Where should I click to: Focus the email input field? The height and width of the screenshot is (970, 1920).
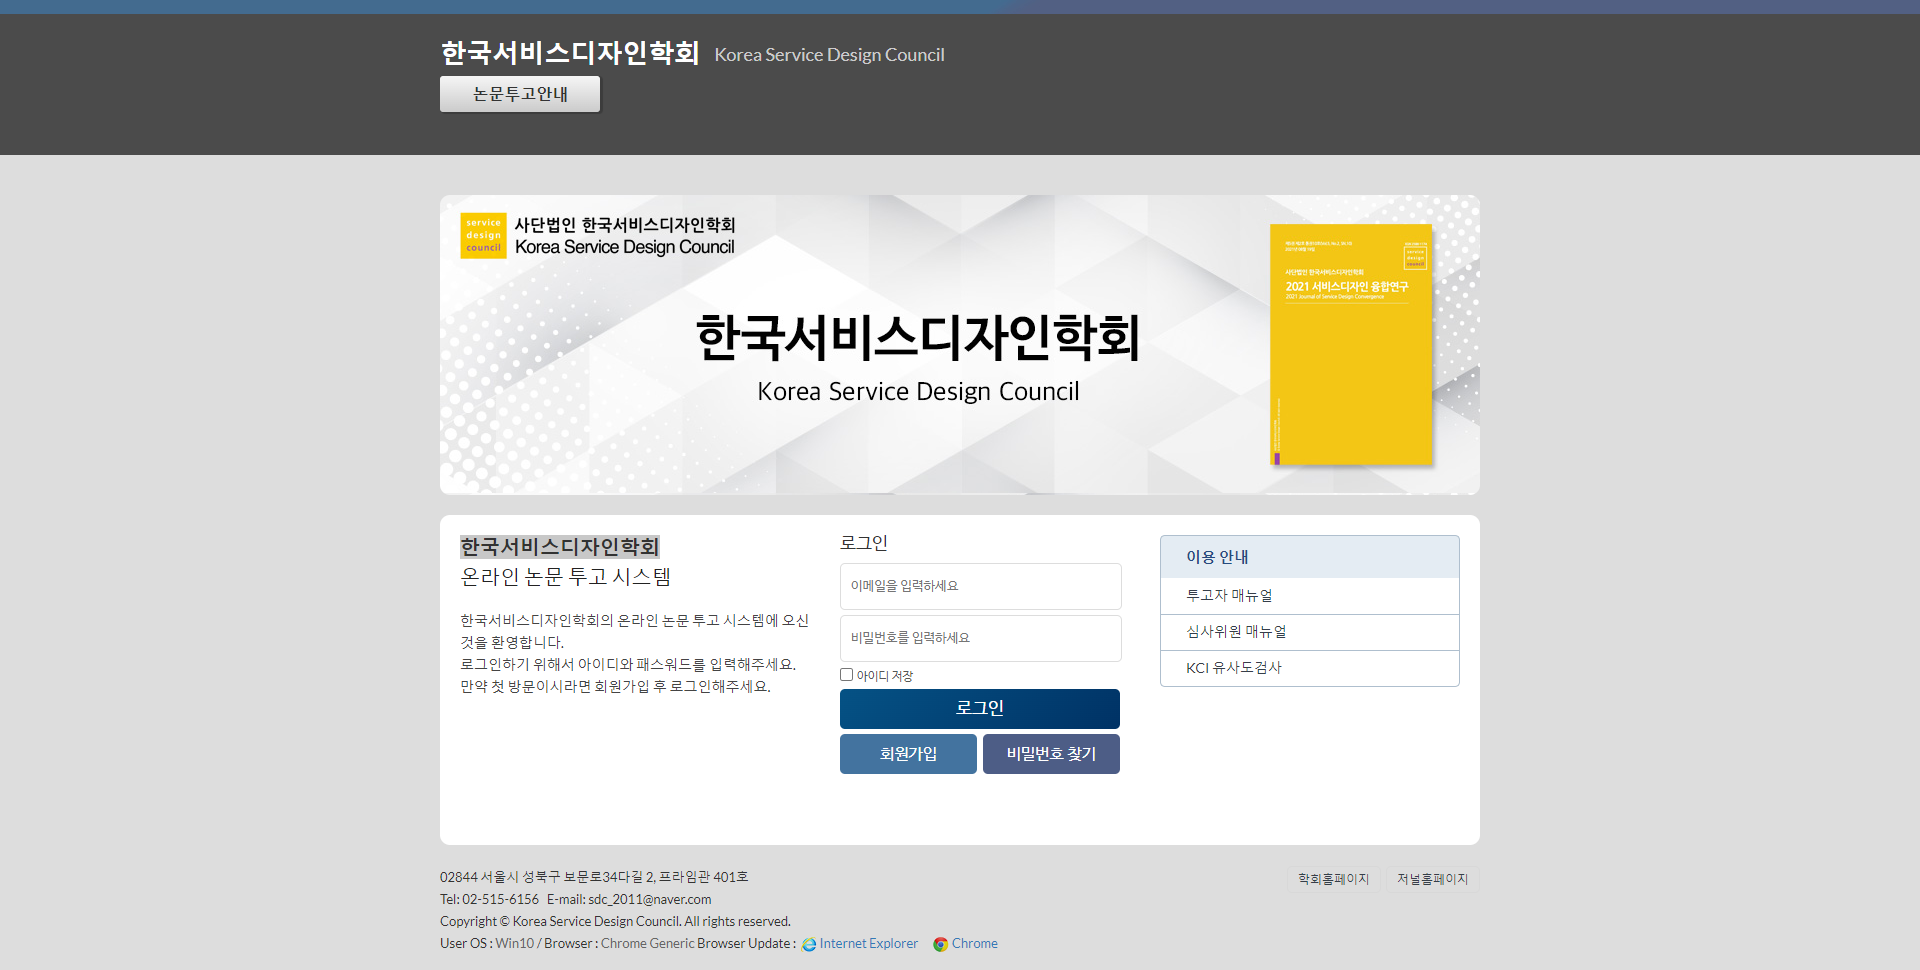(980, 586)
